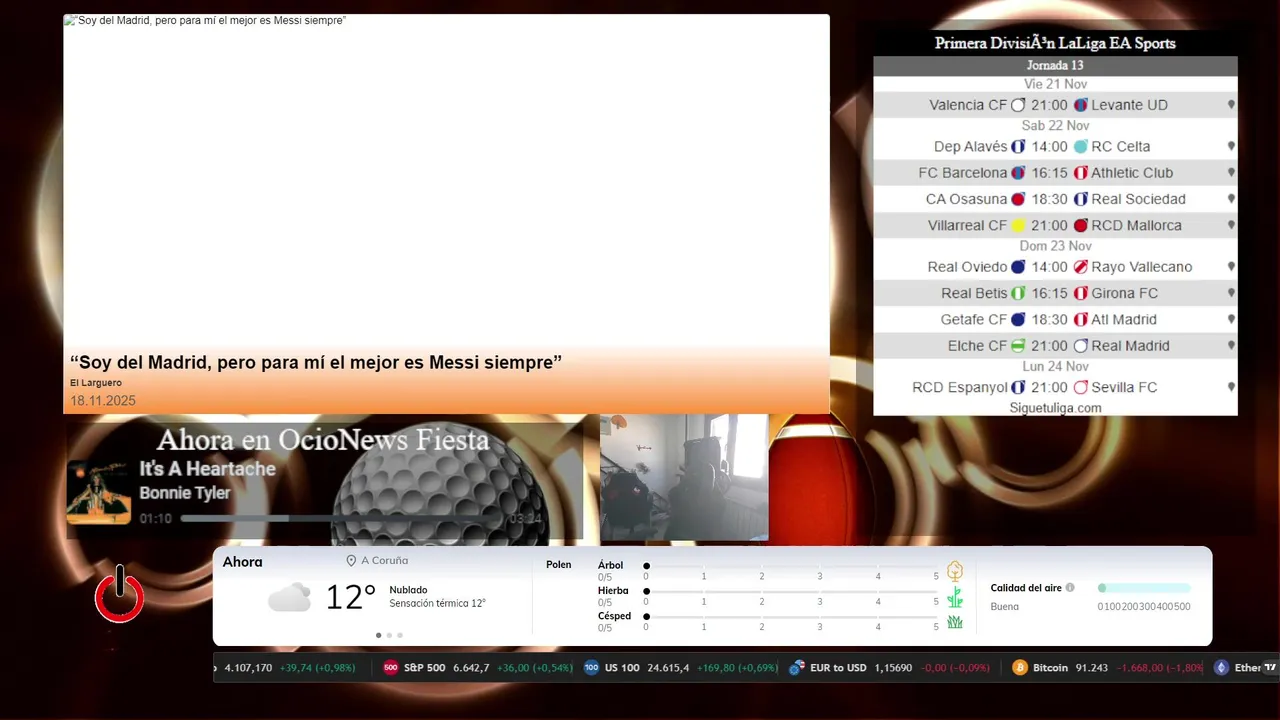
Task: Click the Árbol pollen level scale
Action: click(792, 567)
